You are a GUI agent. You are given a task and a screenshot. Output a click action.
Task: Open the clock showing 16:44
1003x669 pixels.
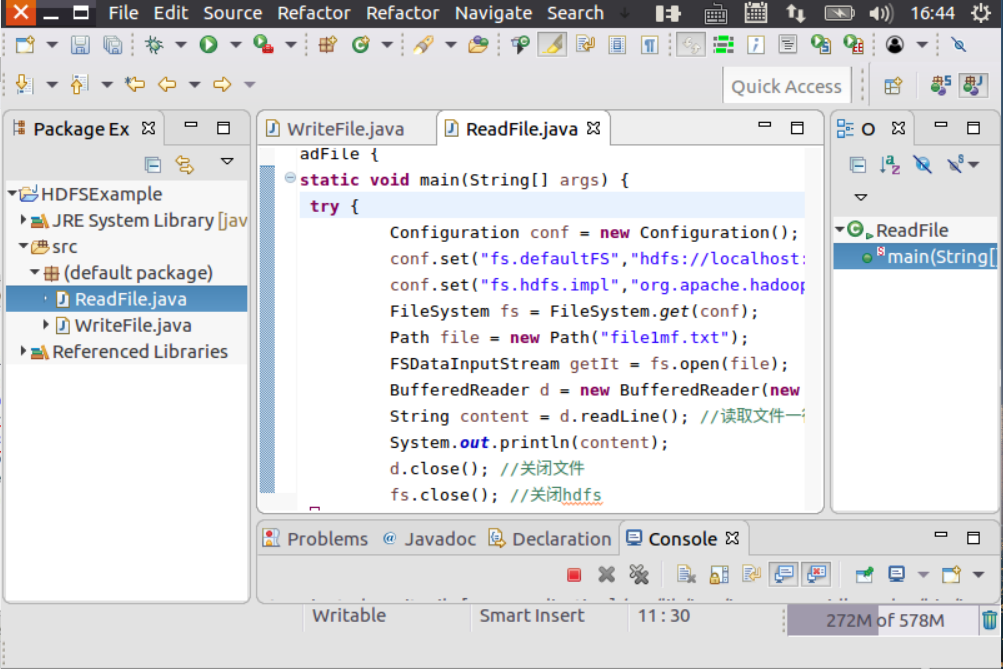click(x=933, y=13)
